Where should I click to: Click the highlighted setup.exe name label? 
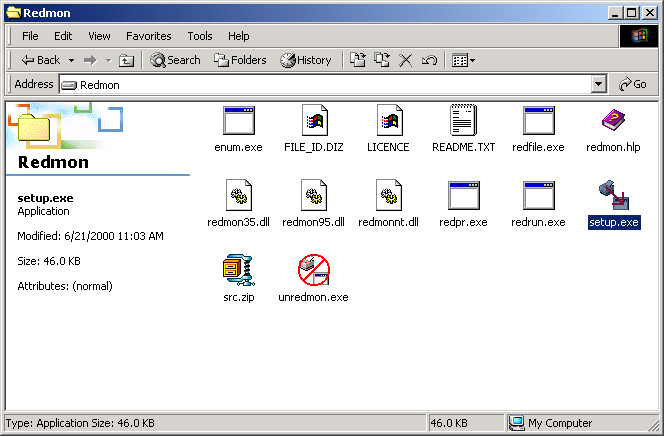[614, 222]
